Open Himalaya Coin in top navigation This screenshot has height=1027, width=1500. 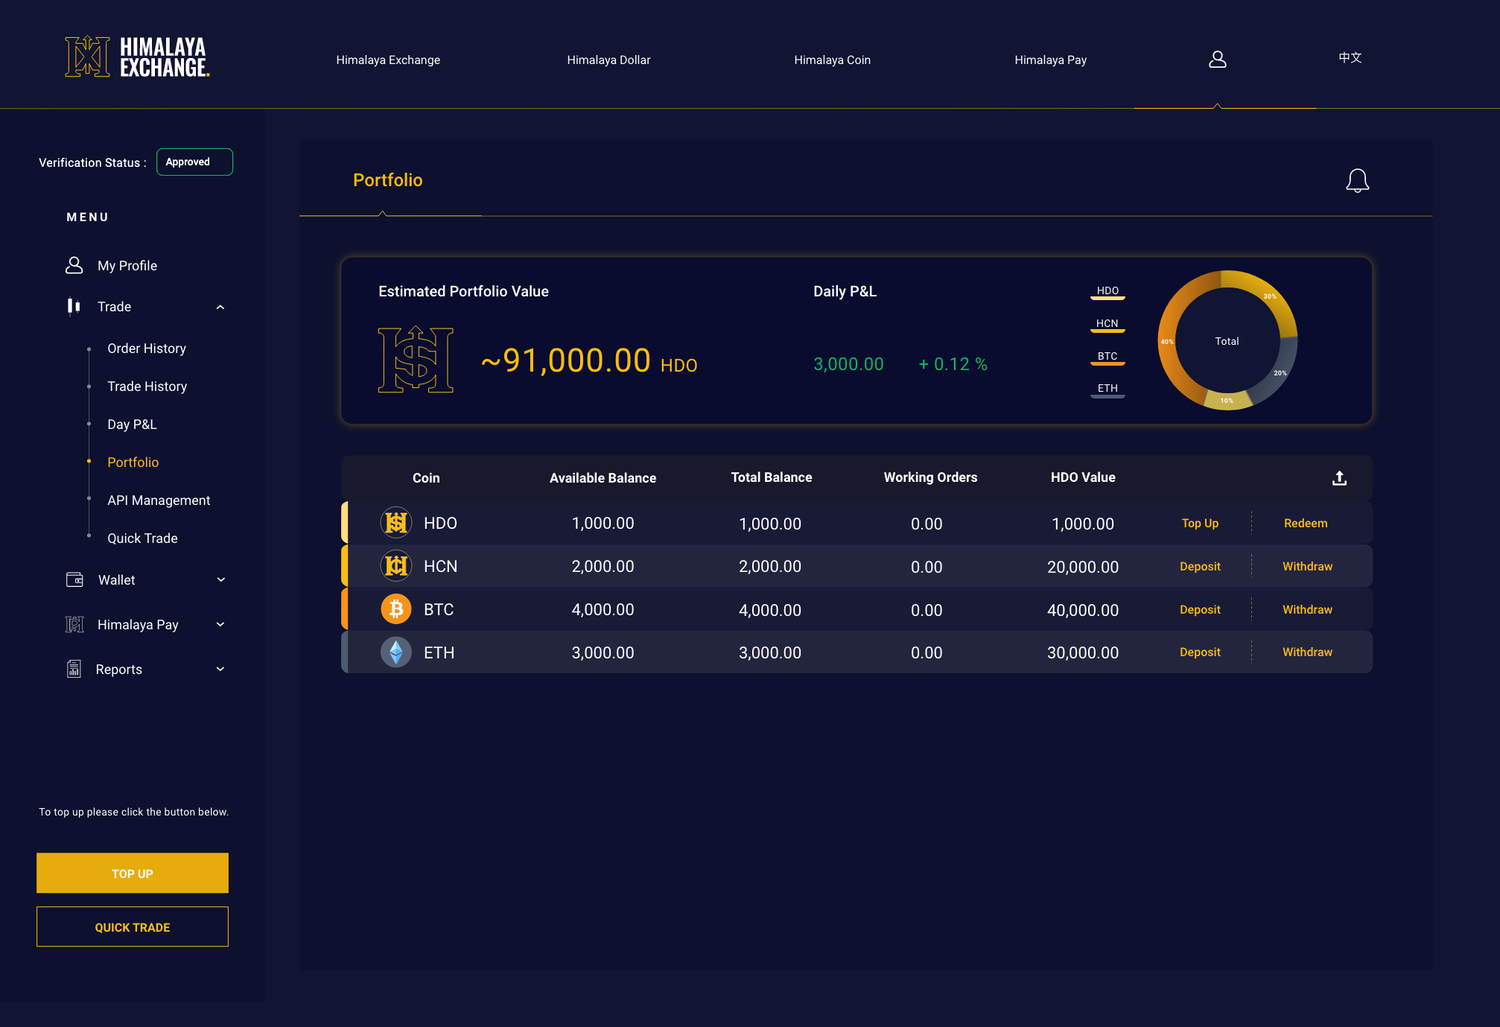pyautogui.click(x=832, y=60)
